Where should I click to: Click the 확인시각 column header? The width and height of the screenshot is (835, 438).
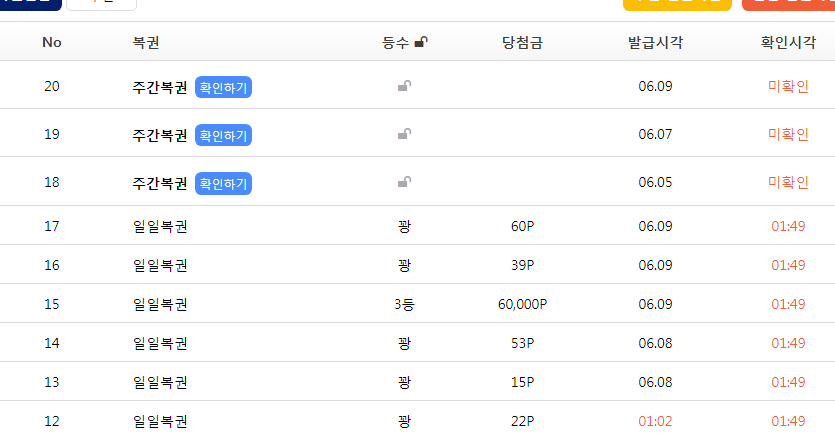[x=788, y=43]
